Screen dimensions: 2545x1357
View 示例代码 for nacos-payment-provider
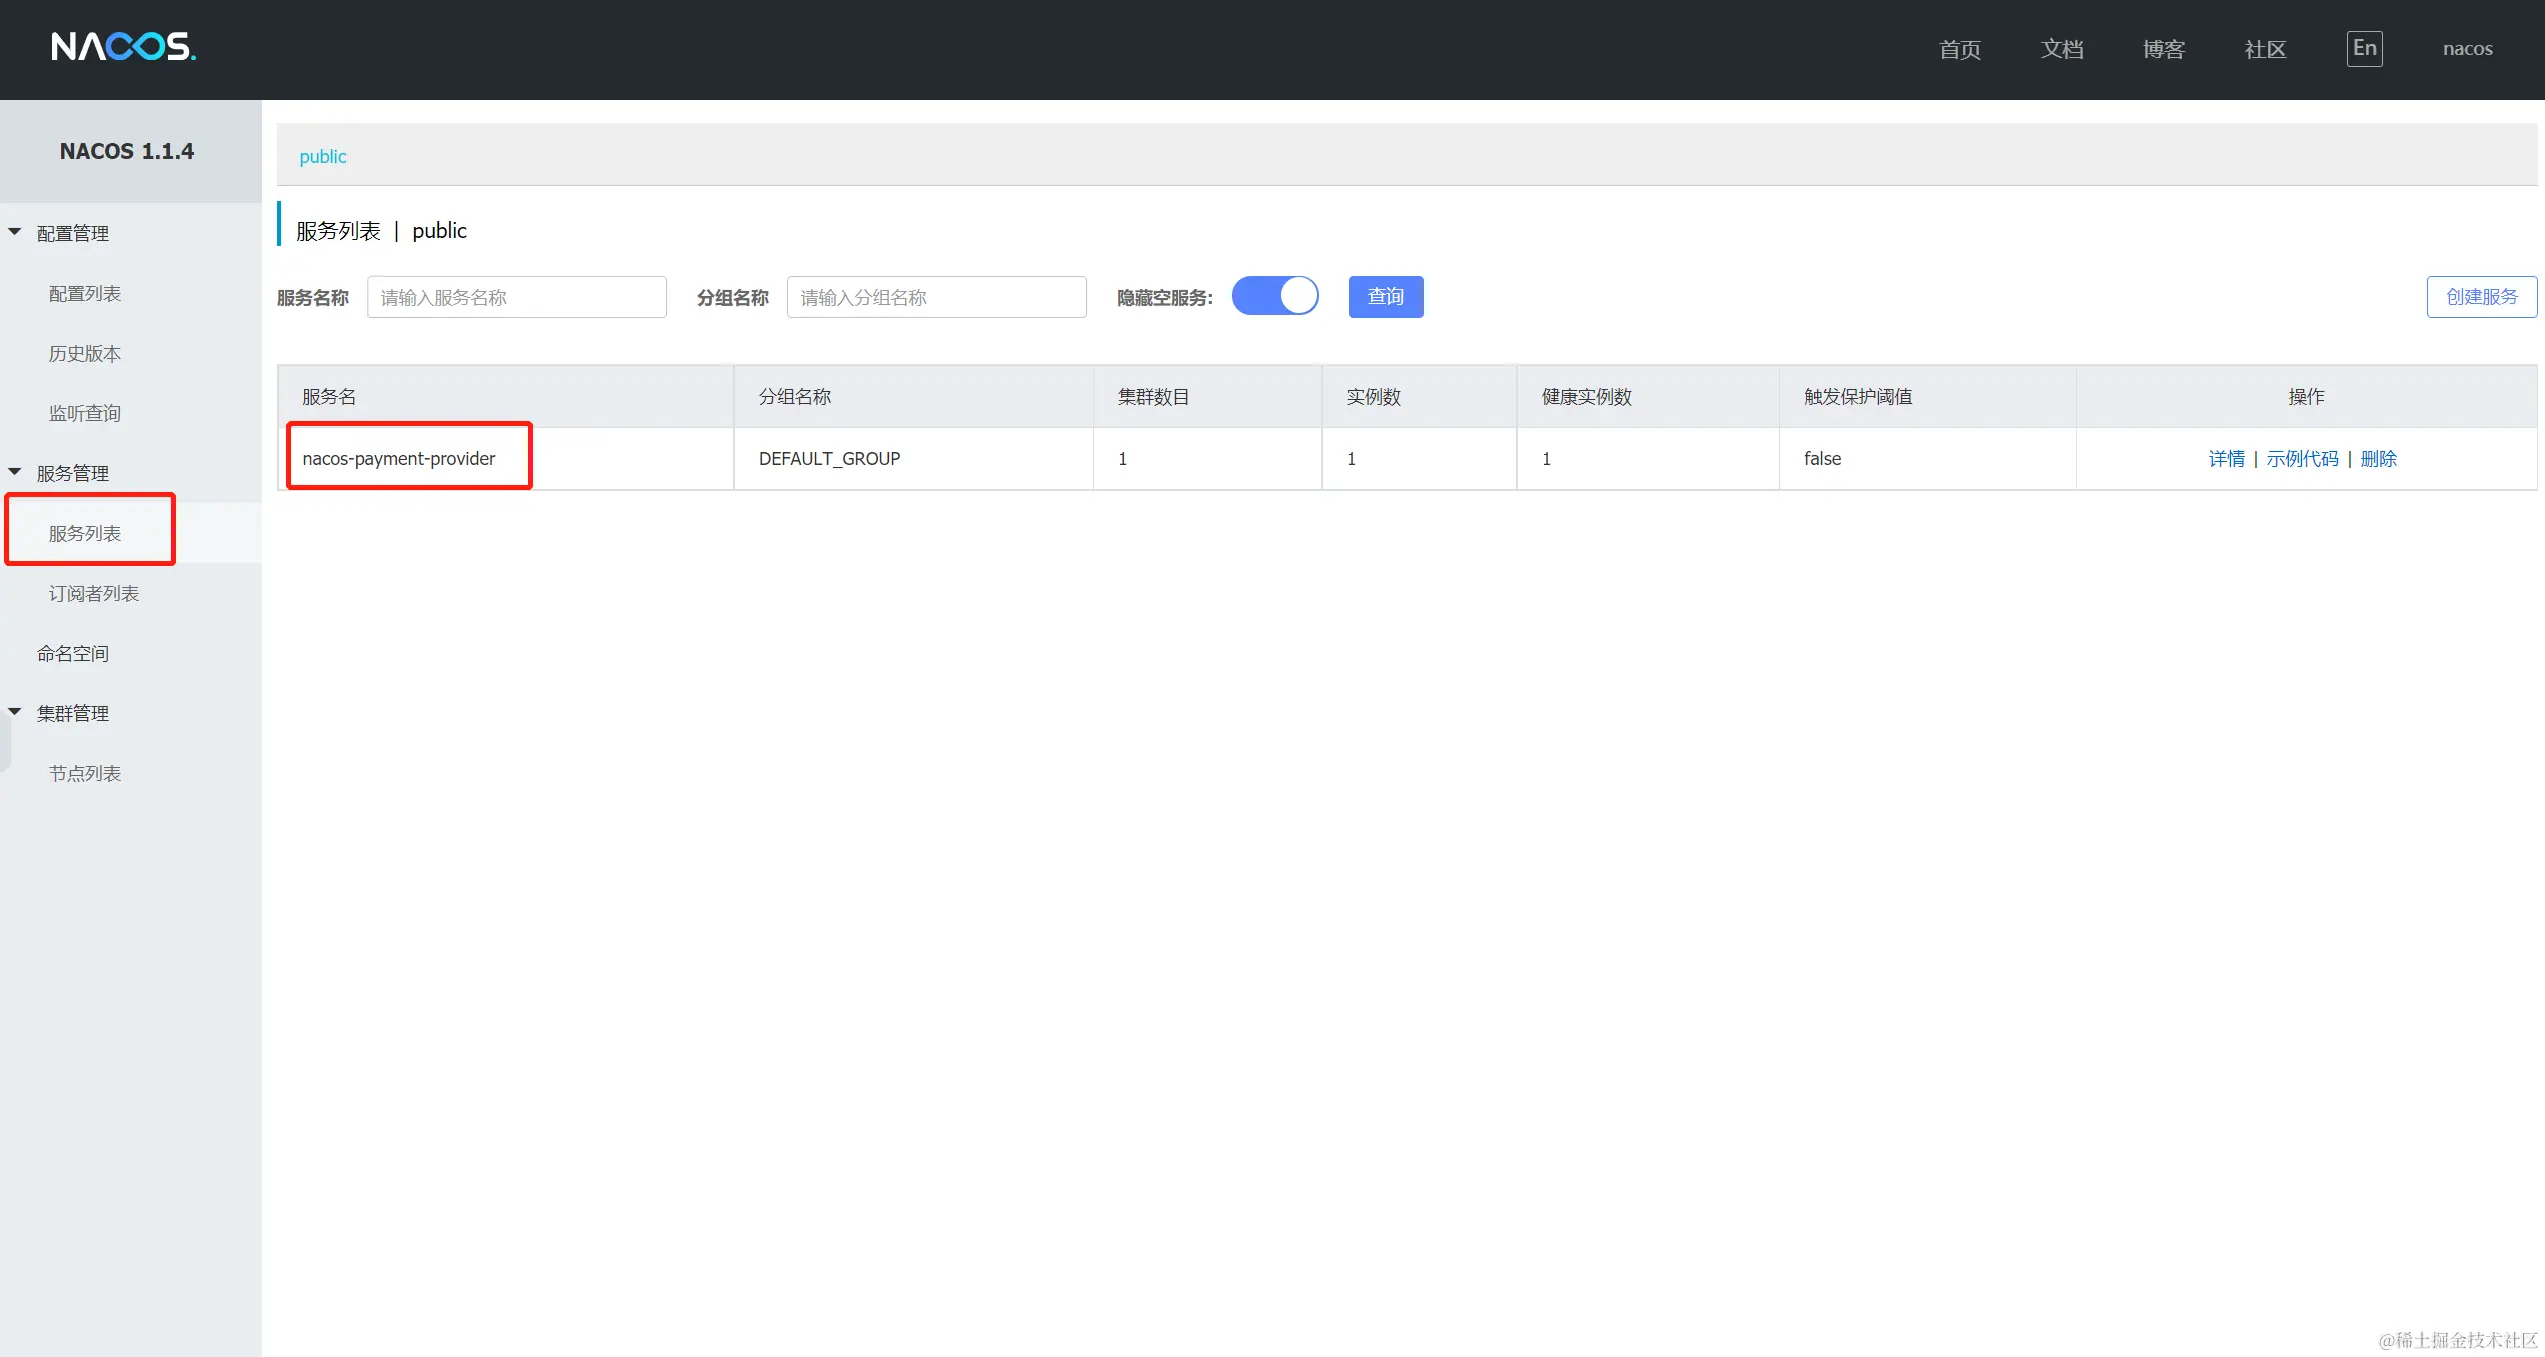click(x=2302, y=458)
